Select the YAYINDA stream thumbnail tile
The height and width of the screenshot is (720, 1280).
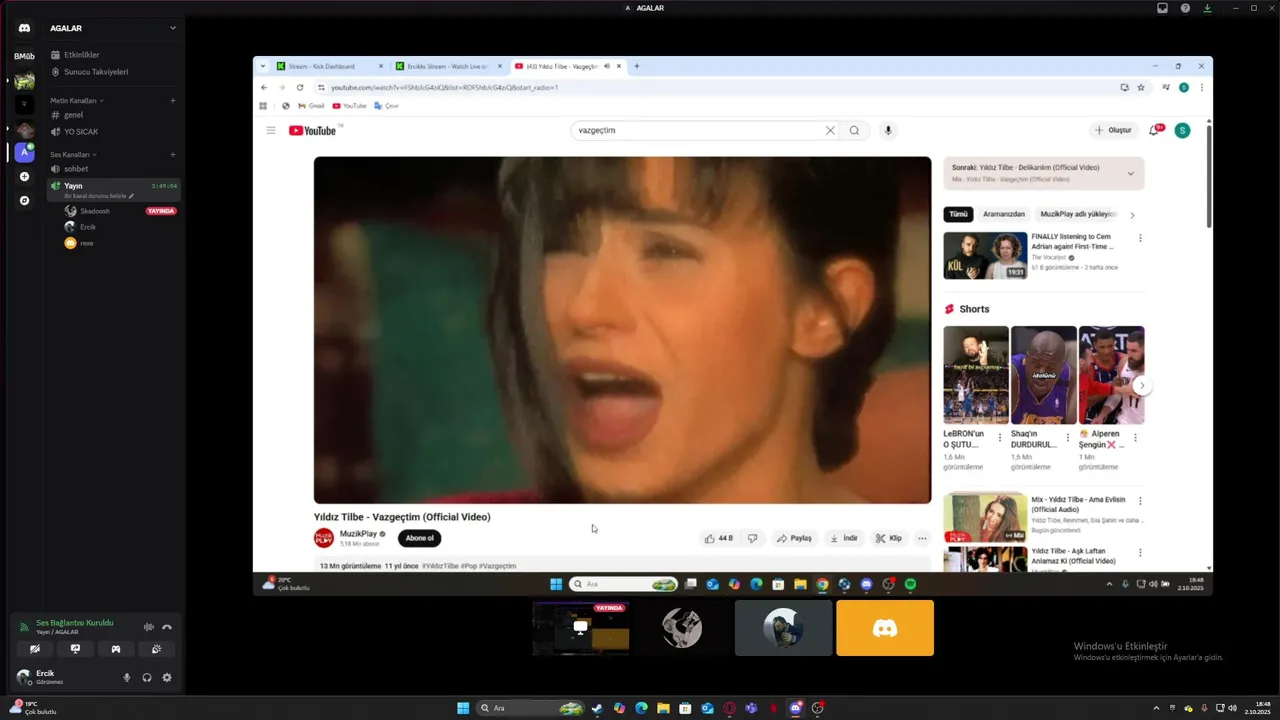click(581, 627)
